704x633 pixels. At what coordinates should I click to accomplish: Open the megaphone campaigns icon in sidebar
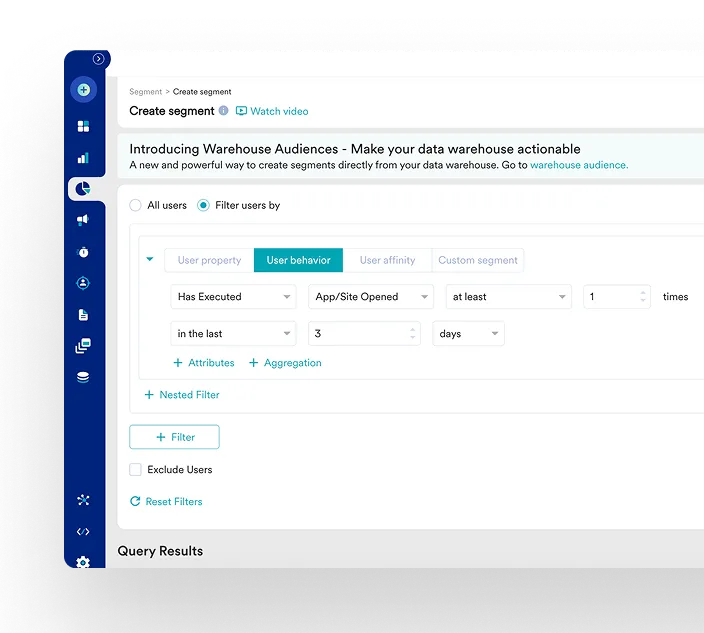click(83, 220)
